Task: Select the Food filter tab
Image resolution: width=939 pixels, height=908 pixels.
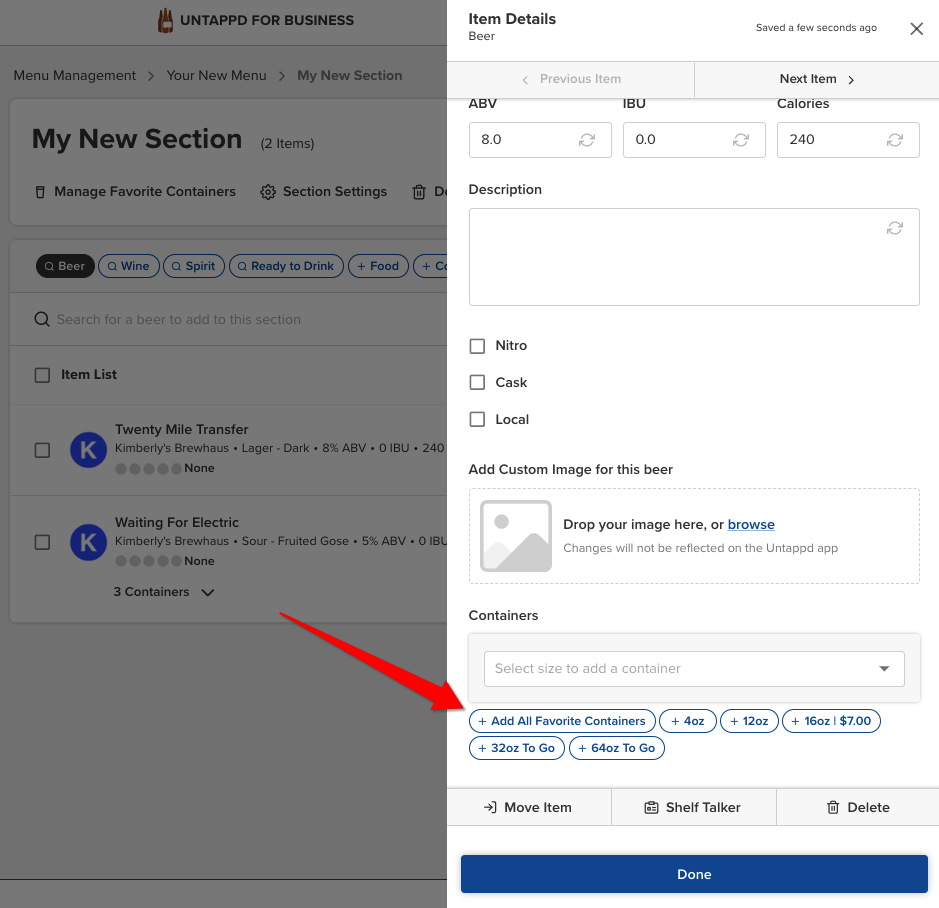Action: tap(378, 266)
